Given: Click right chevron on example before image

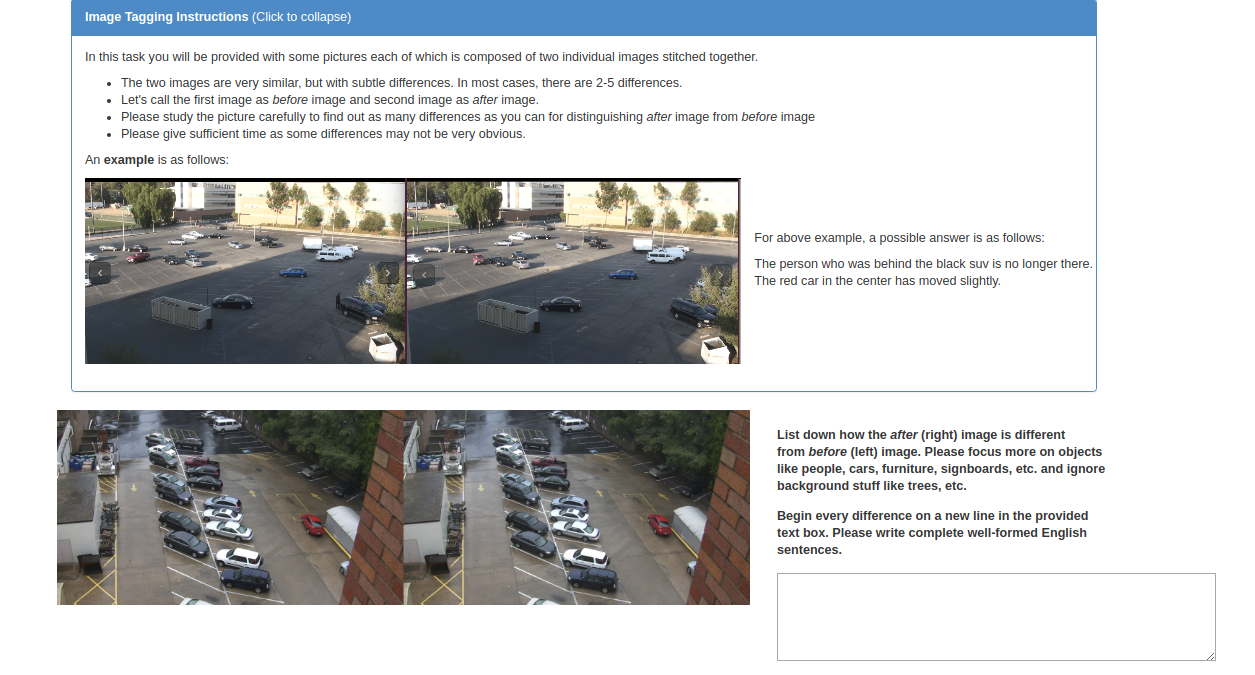Looking at the screenshot, I should coord(388,274).
